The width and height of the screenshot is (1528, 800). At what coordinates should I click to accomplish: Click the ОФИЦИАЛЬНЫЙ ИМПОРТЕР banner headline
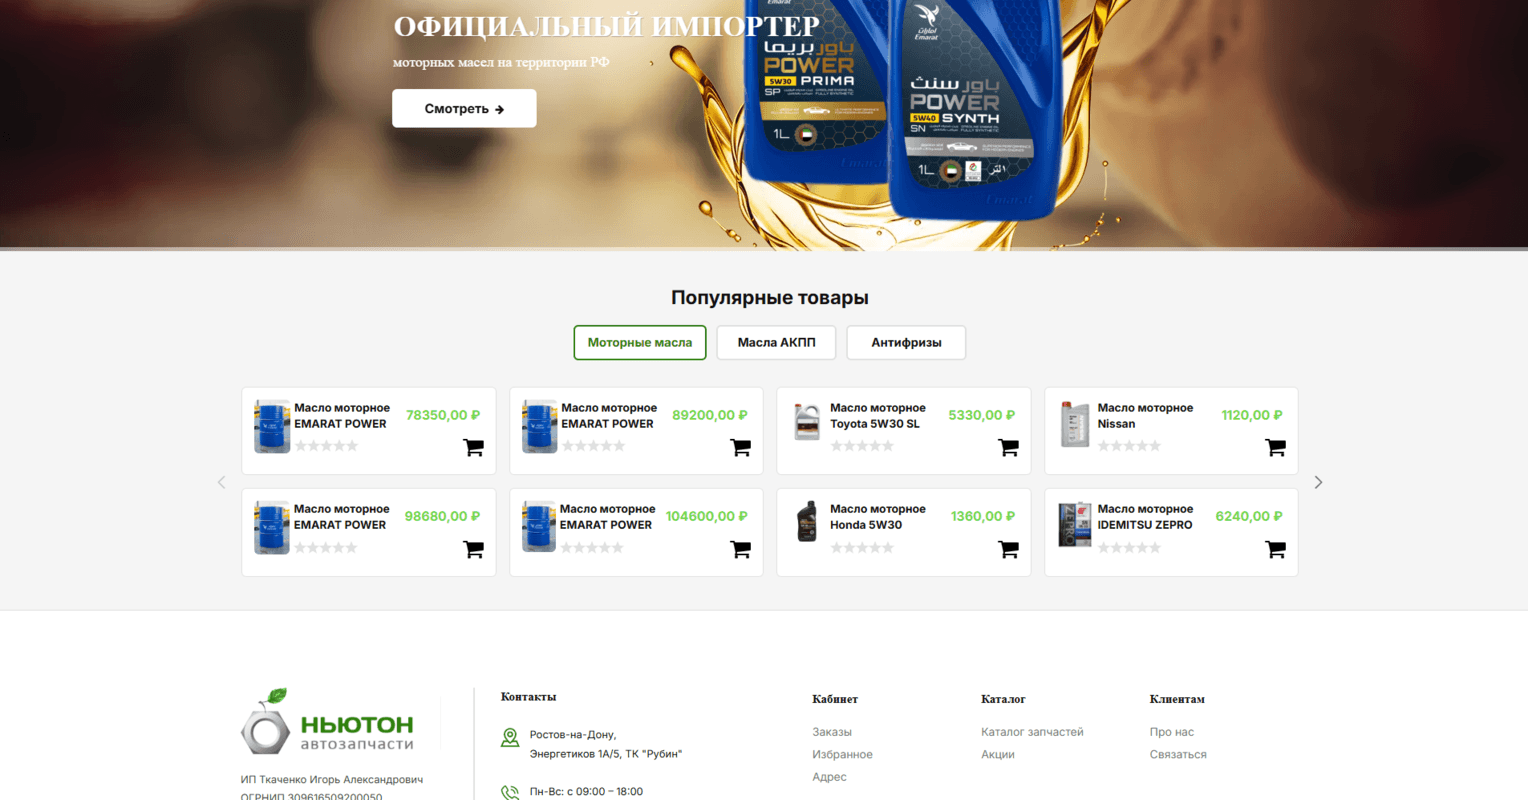point(607,27)
